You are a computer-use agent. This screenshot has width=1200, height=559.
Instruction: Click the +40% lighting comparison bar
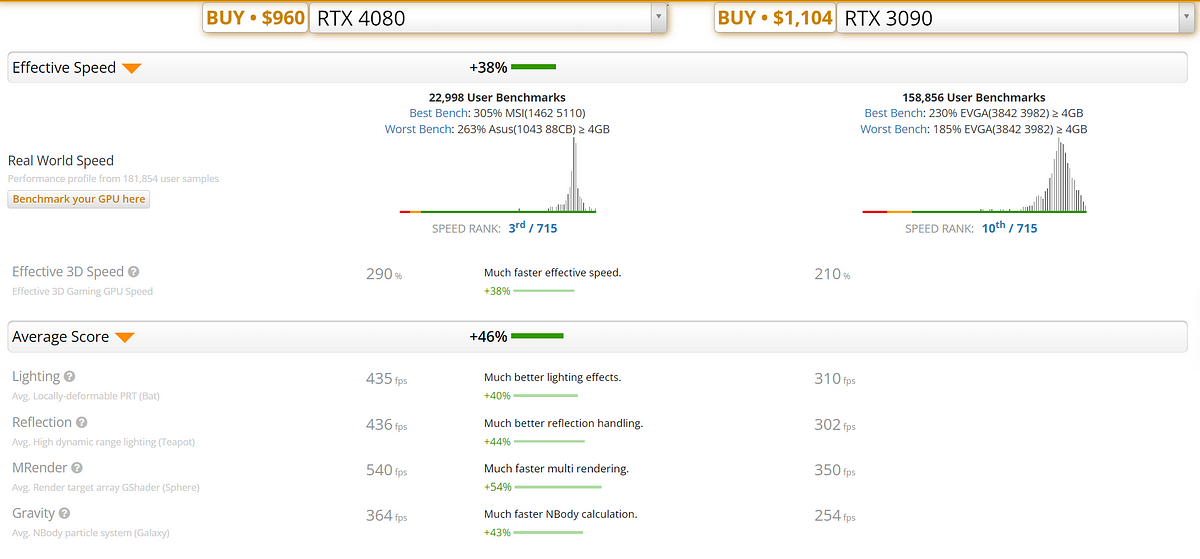[x=547, y=396]
